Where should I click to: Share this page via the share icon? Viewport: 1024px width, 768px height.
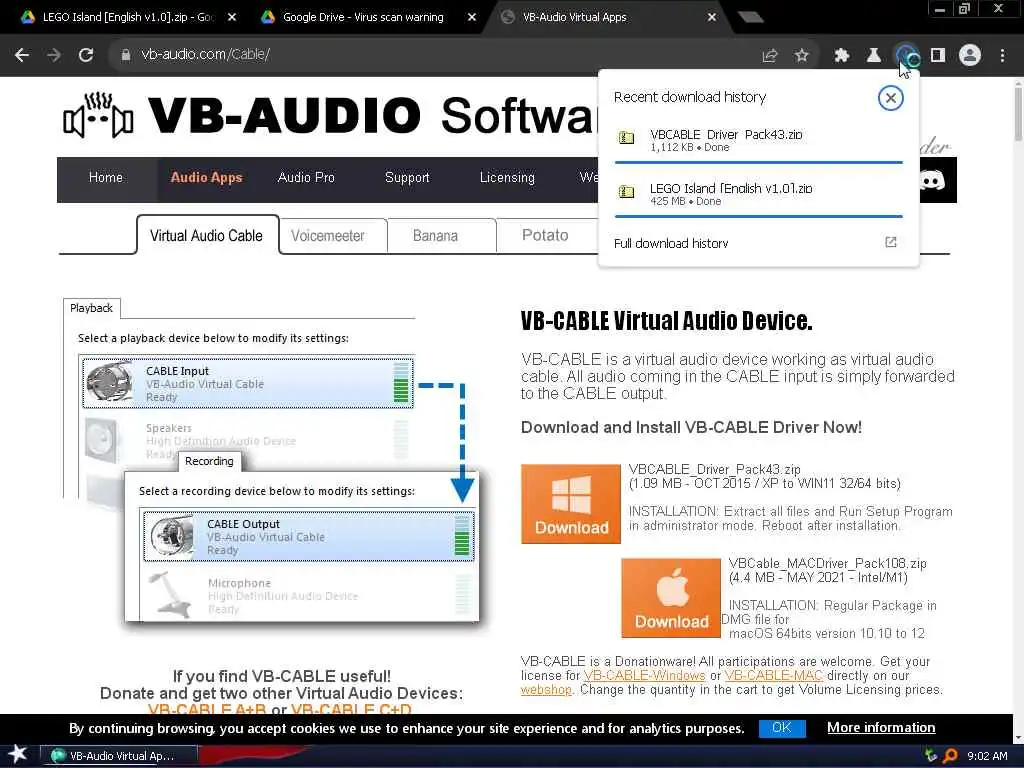(770, 56)
